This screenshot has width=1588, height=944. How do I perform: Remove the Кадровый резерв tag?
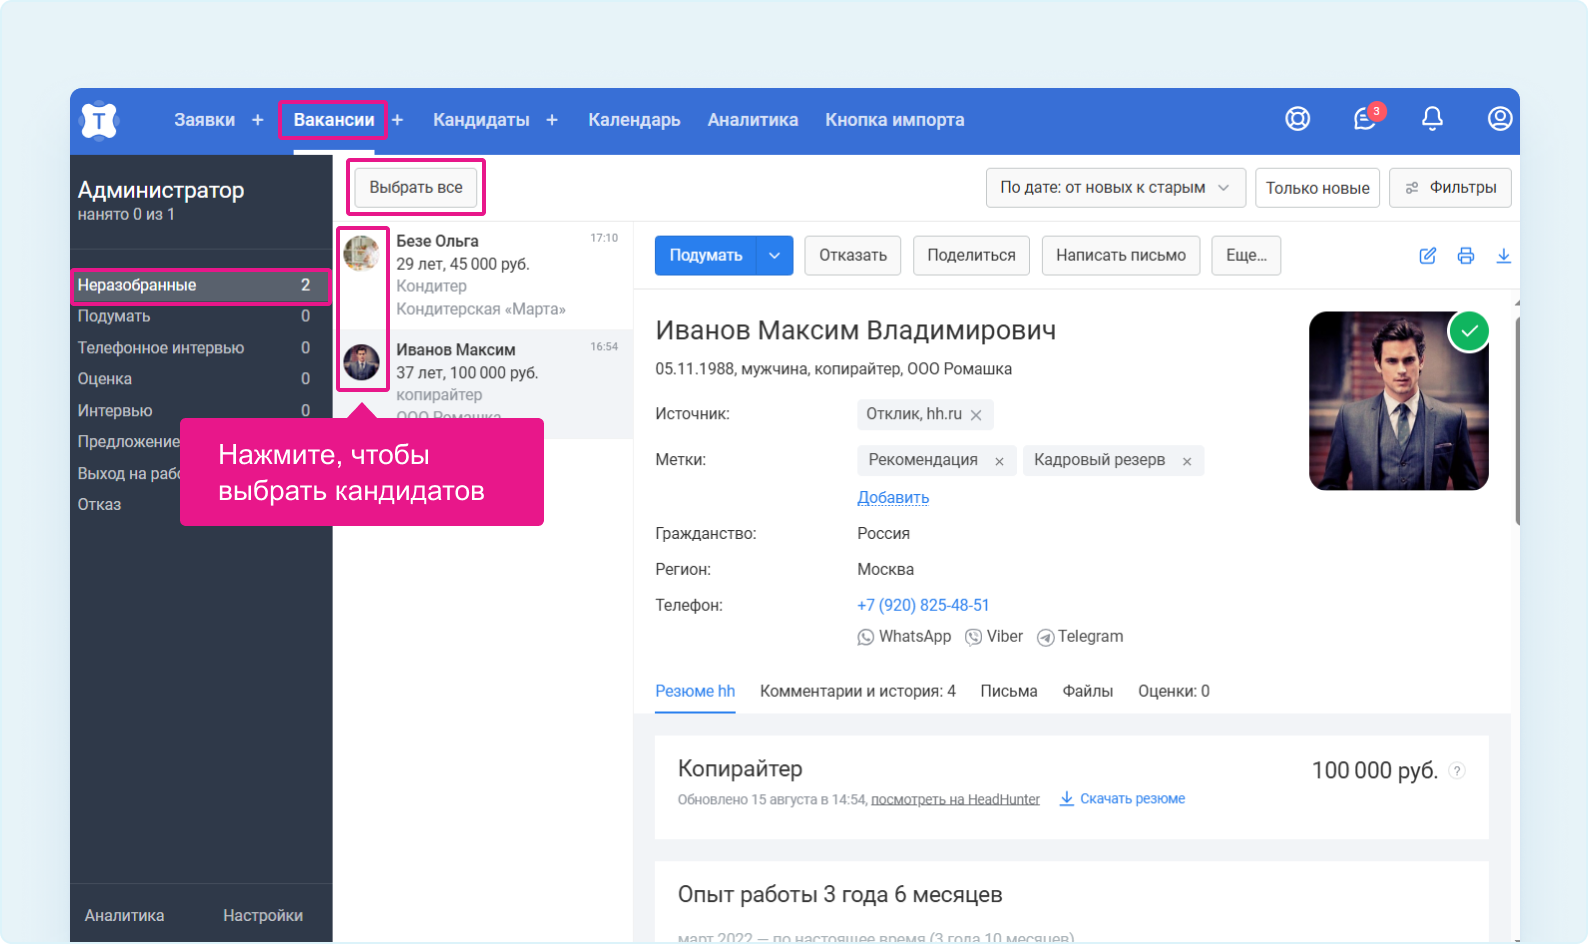1187,461
